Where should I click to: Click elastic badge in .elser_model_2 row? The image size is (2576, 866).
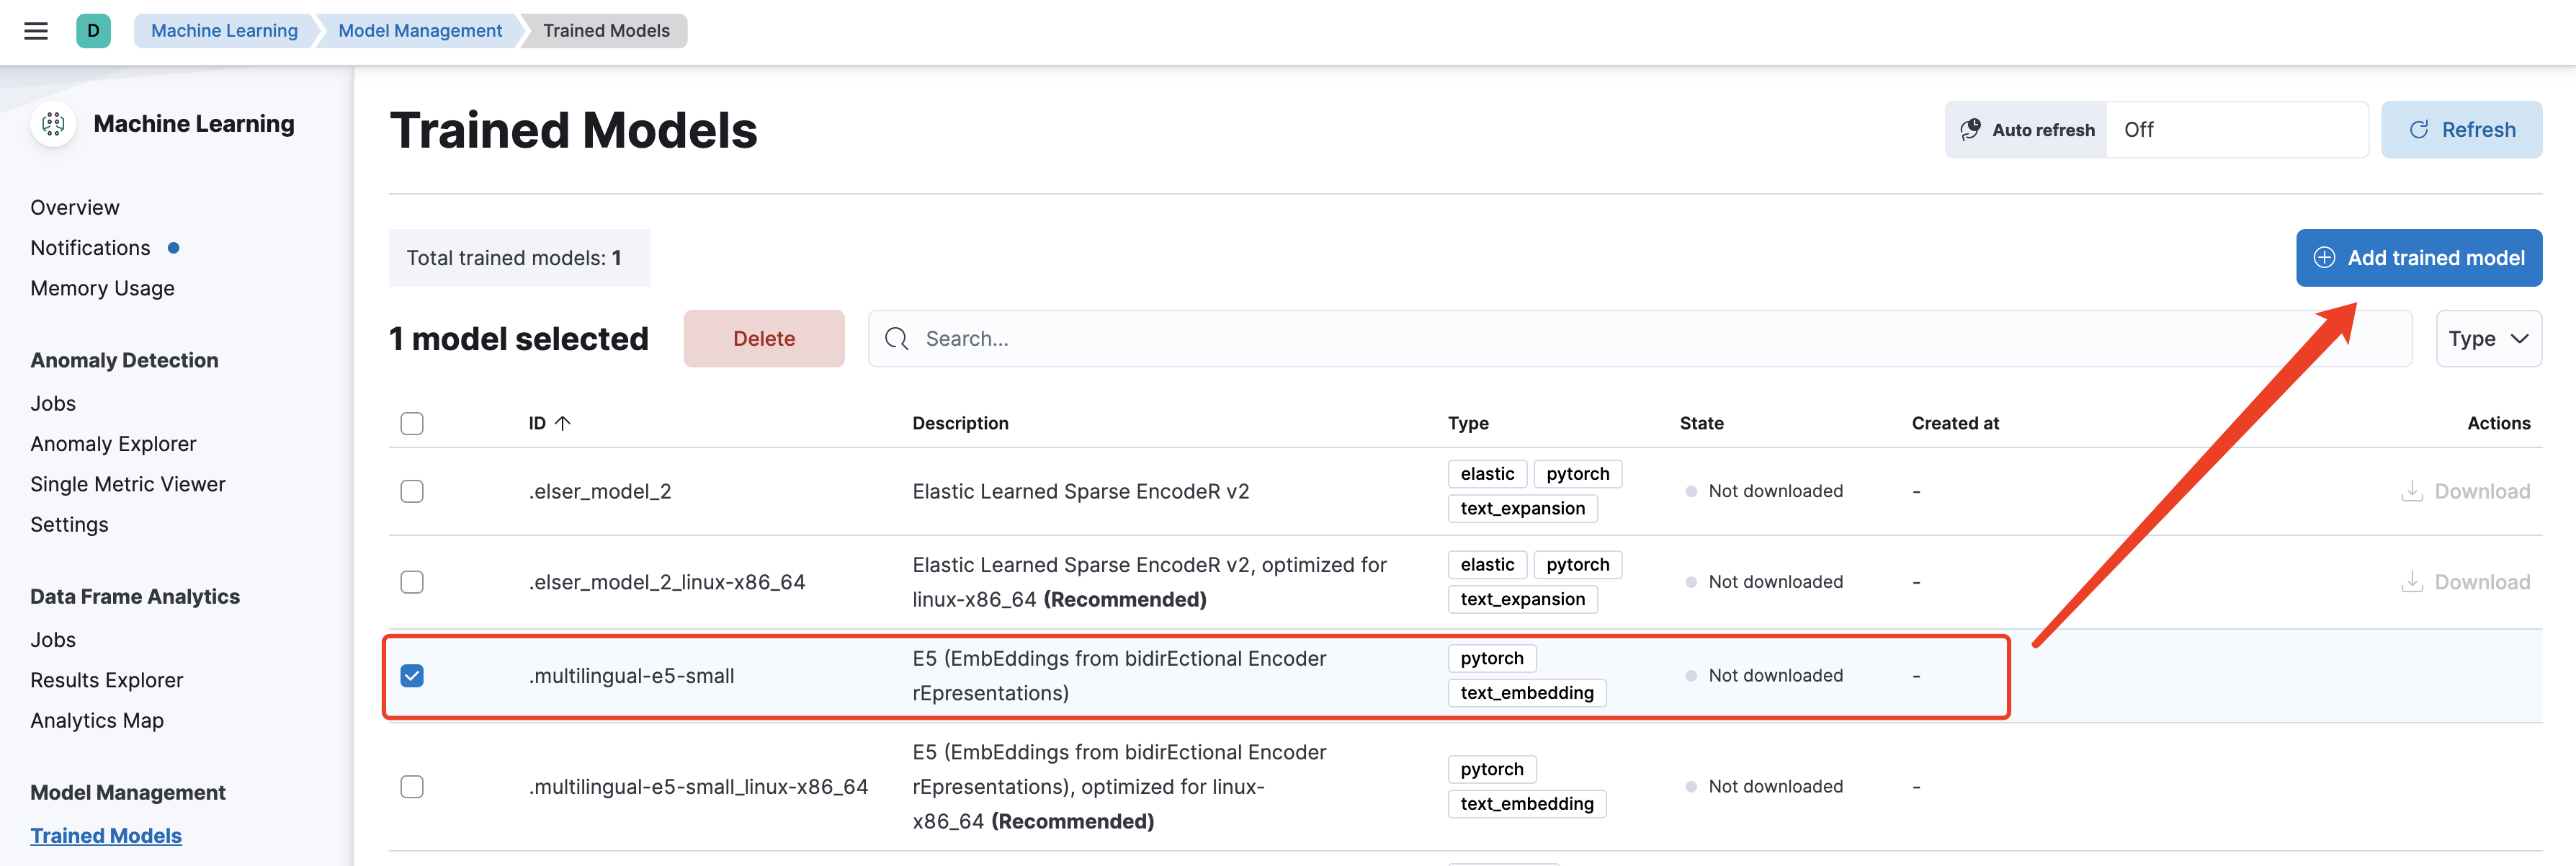(x=1487, y=474)
